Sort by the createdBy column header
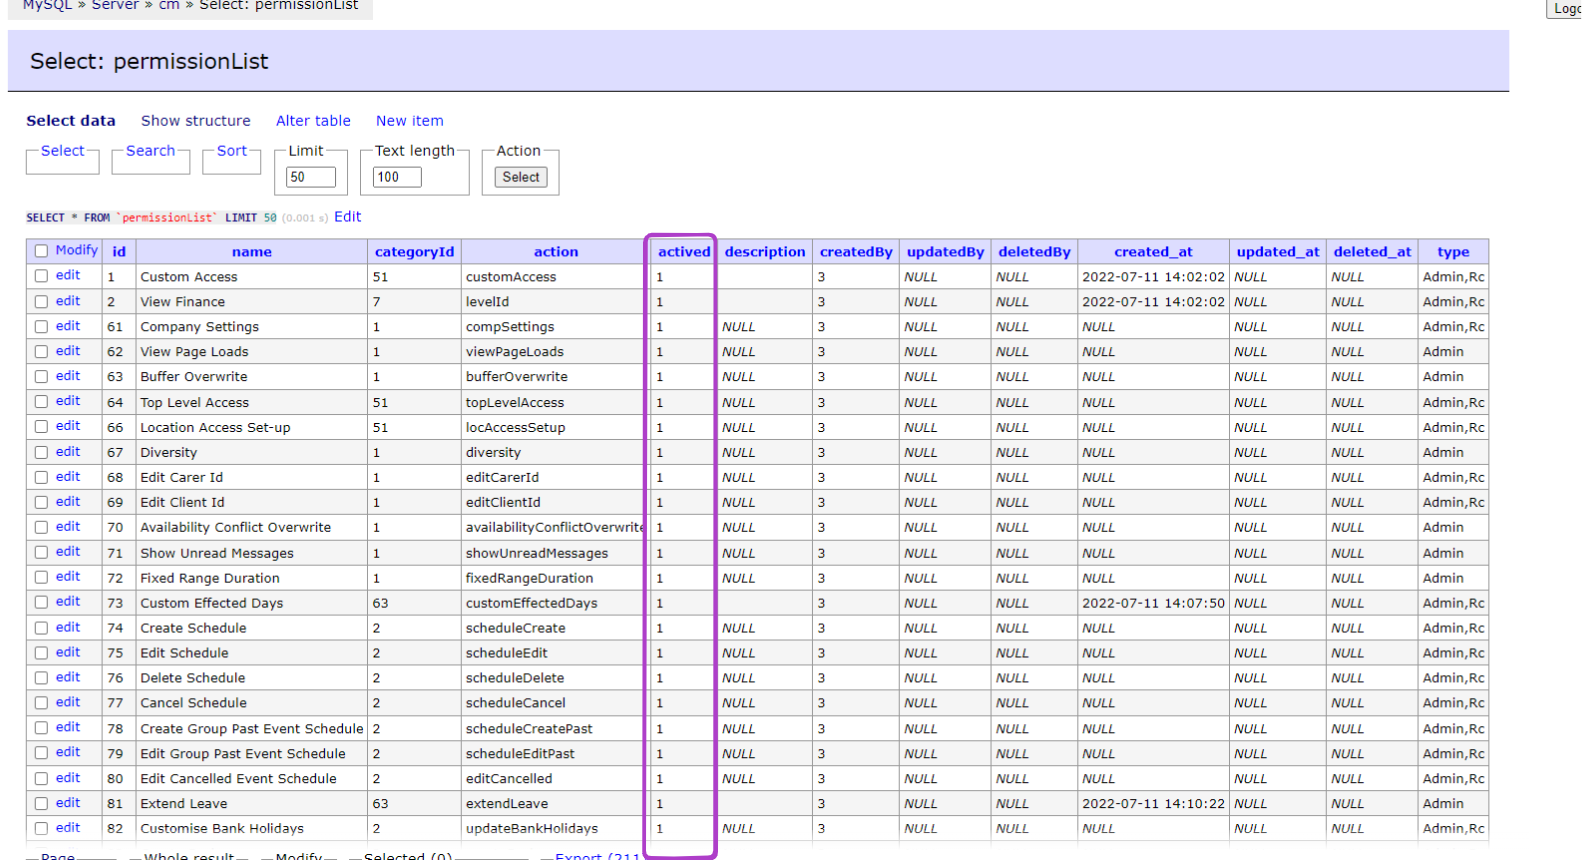Screen dimensions: 1582x860 856,252
